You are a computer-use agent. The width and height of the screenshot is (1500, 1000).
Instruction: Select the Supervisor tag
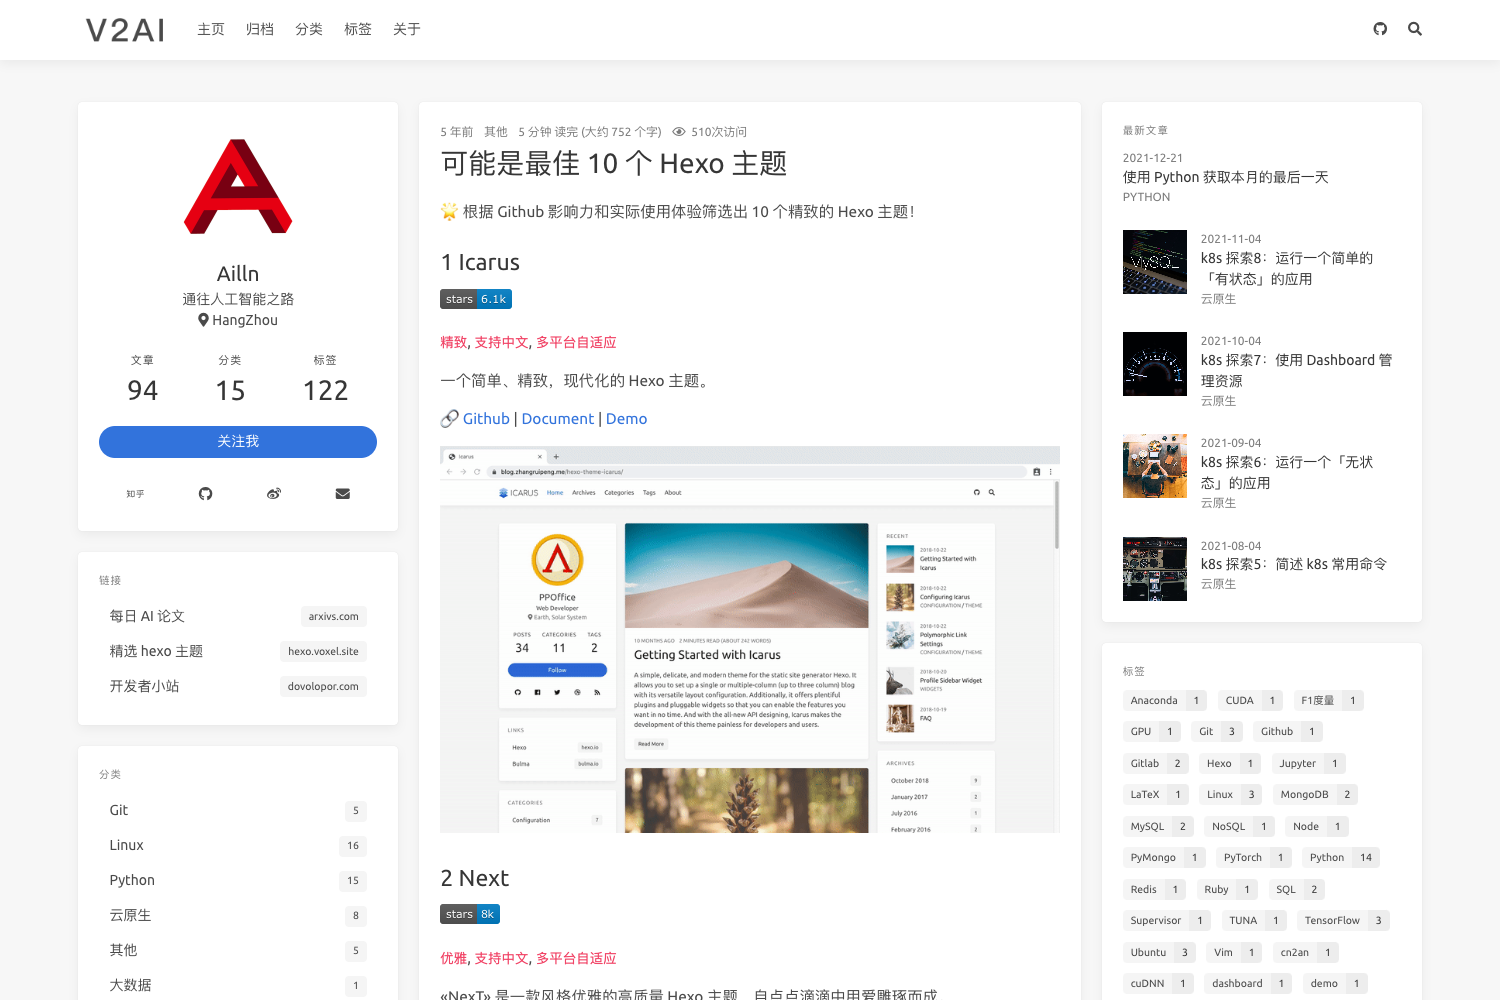(x=1167, y=921)
